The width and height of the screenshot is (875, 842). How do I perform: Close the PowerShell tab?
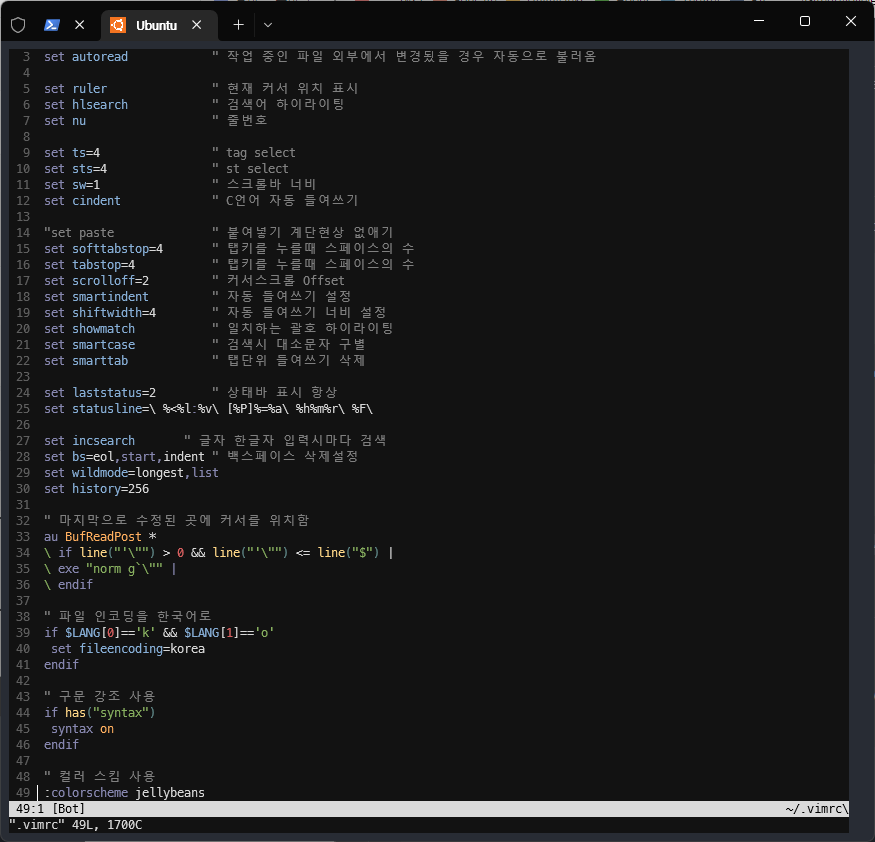pos(79,25)
